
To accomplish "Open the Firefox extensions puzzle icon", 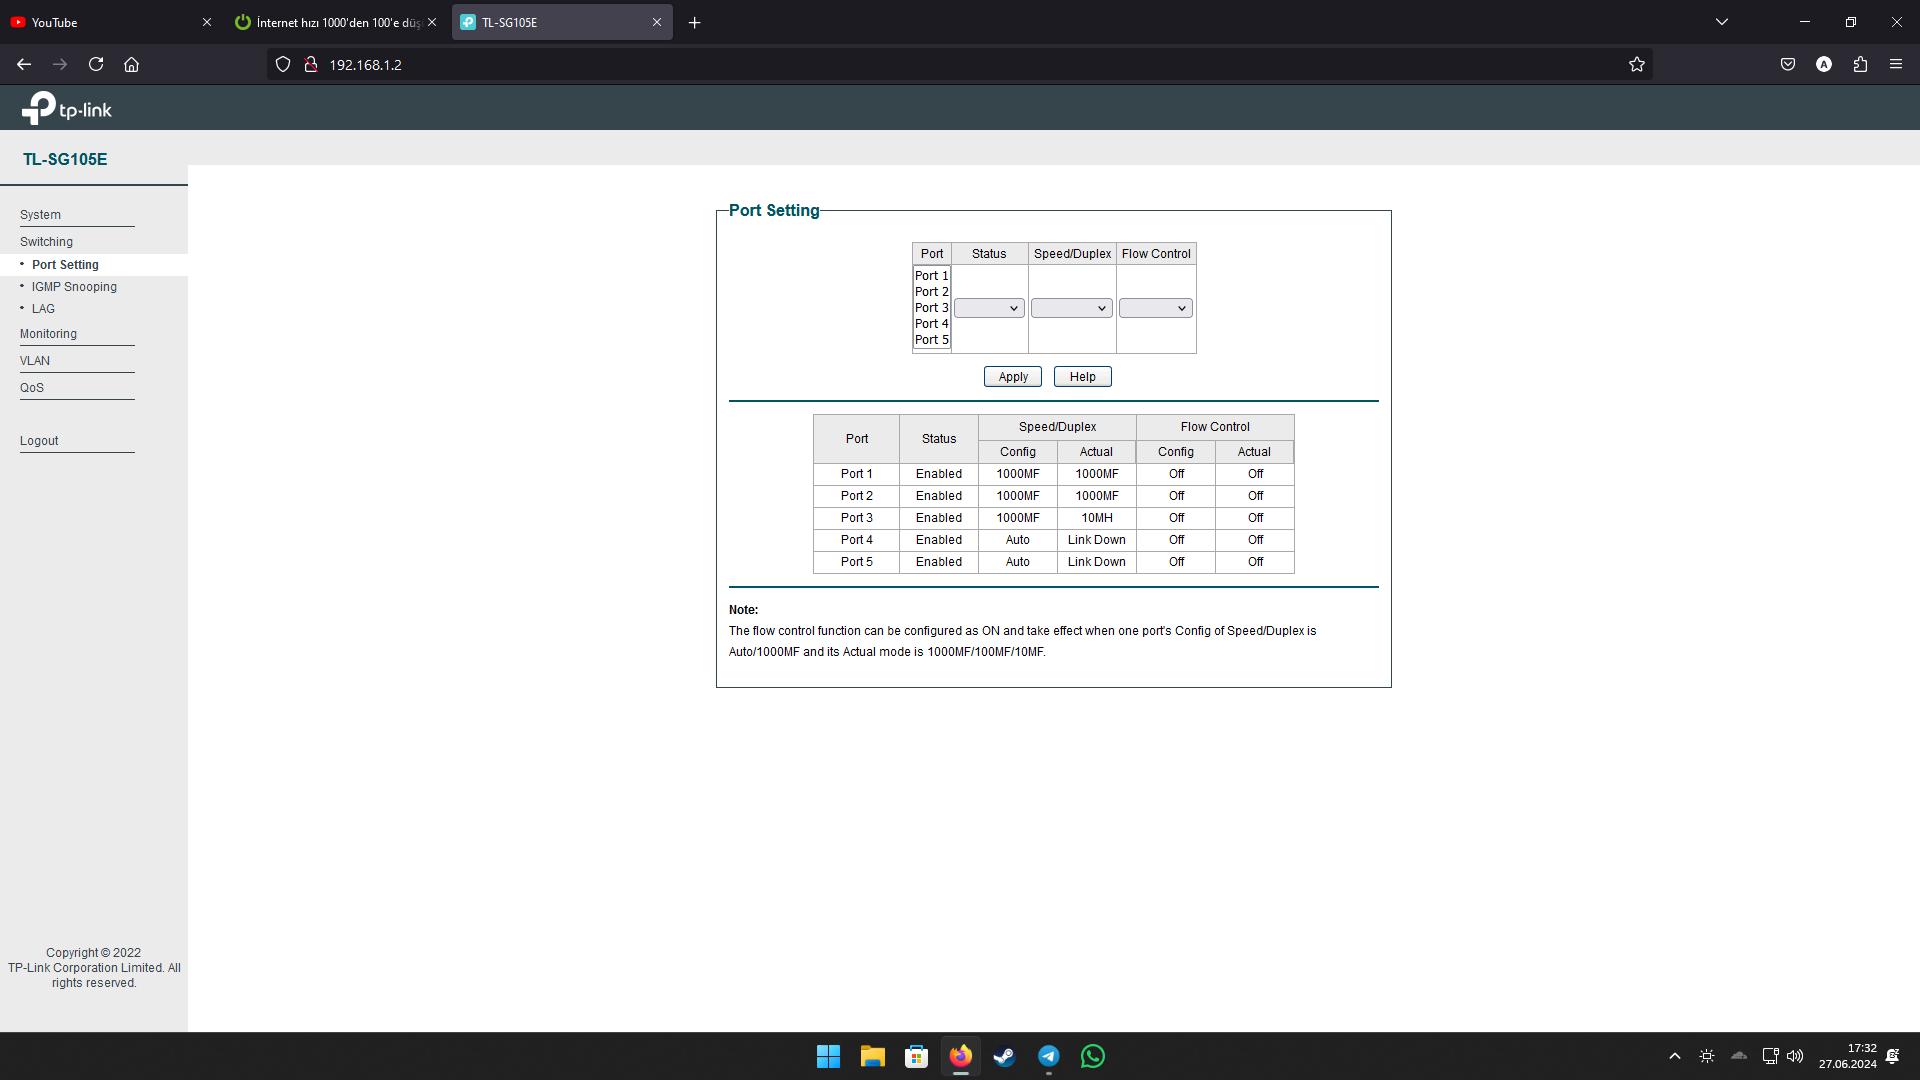I will (1860, 64).
